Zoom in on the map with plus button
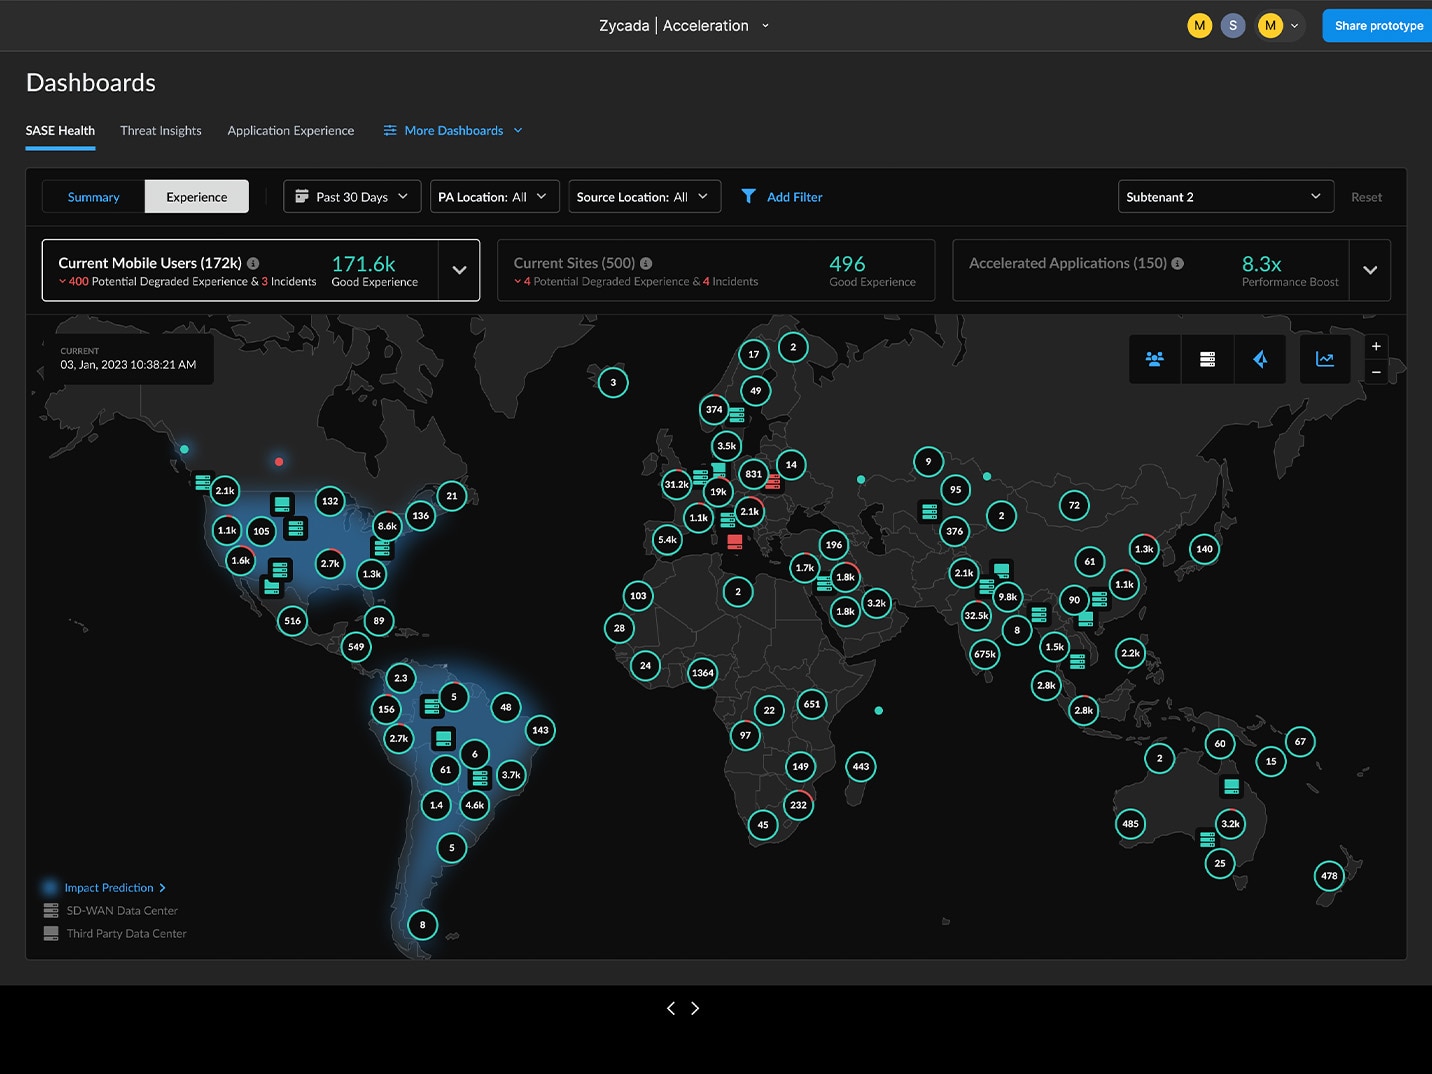The height and width of the screenshot is (1074, 1432). tap(1376, 346)
